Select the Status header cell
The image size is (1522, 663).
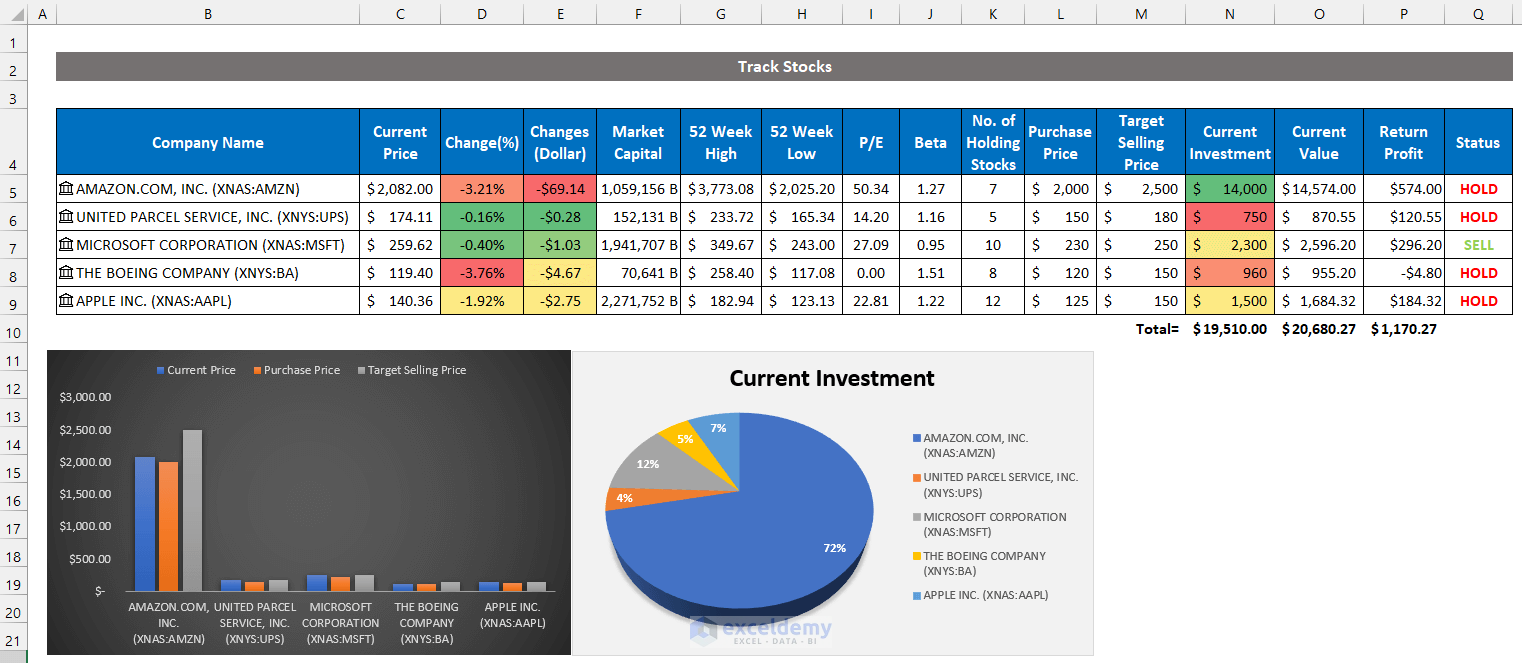point(1478,142)
